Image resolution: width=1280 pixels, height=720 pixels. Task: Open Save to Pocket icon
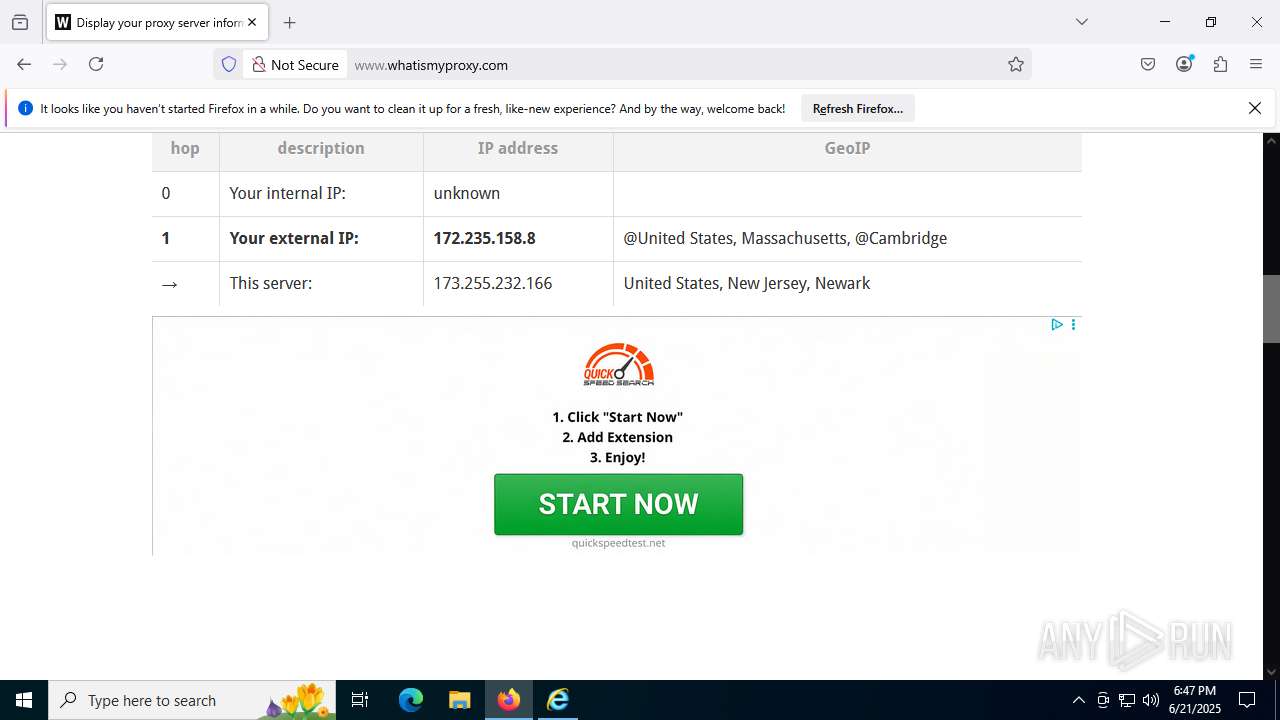(x=1148, y=64)
